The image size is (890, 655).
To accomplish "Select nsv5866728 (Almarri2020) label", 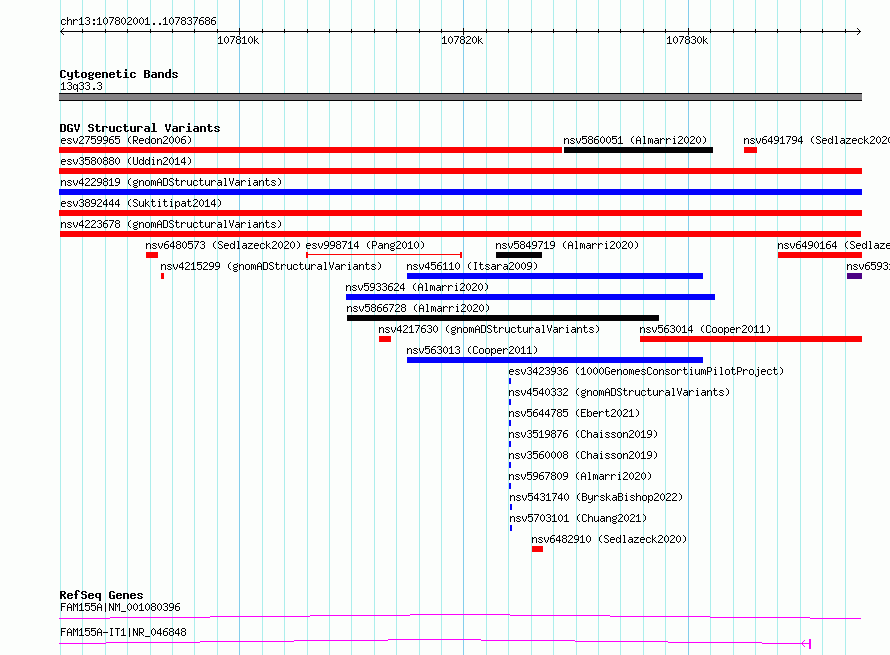I will click(418, 308).
